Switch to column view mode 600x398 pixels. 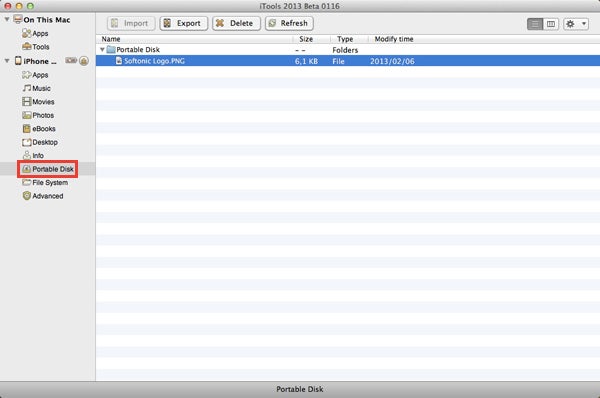pyautogui.click(x=551, y=24)
